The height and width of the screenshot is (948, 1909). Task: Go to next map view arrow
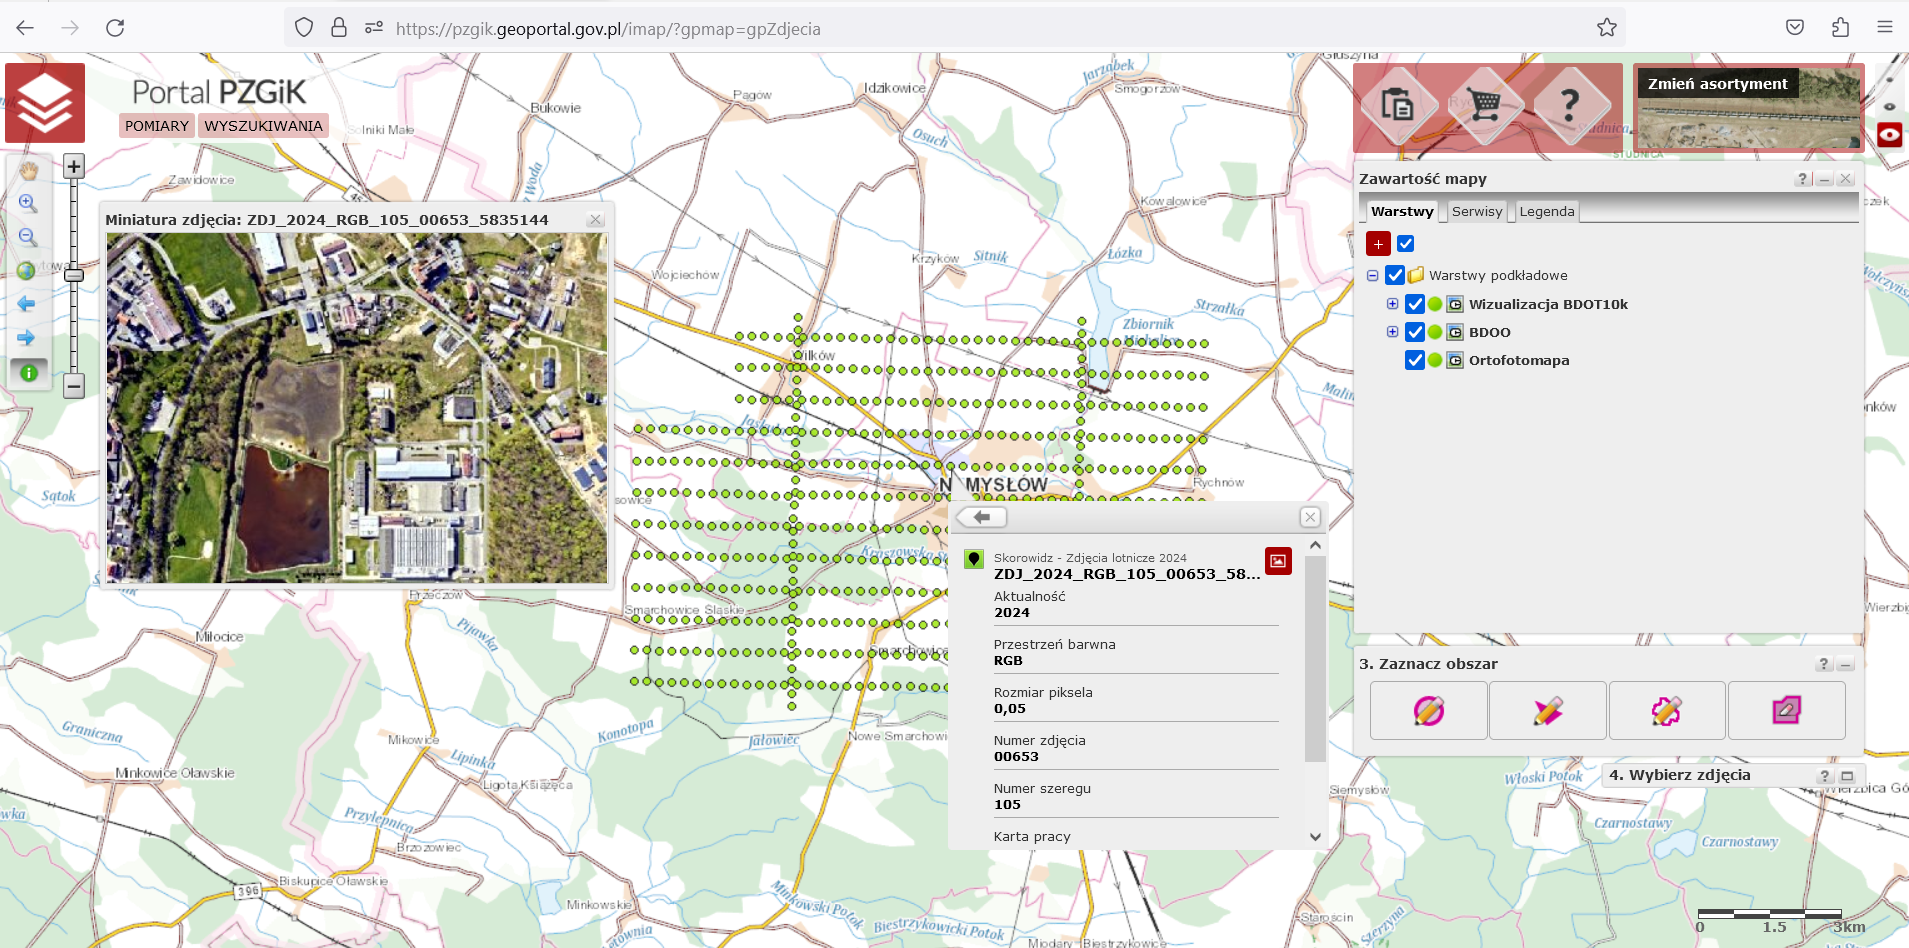point(27,338)
